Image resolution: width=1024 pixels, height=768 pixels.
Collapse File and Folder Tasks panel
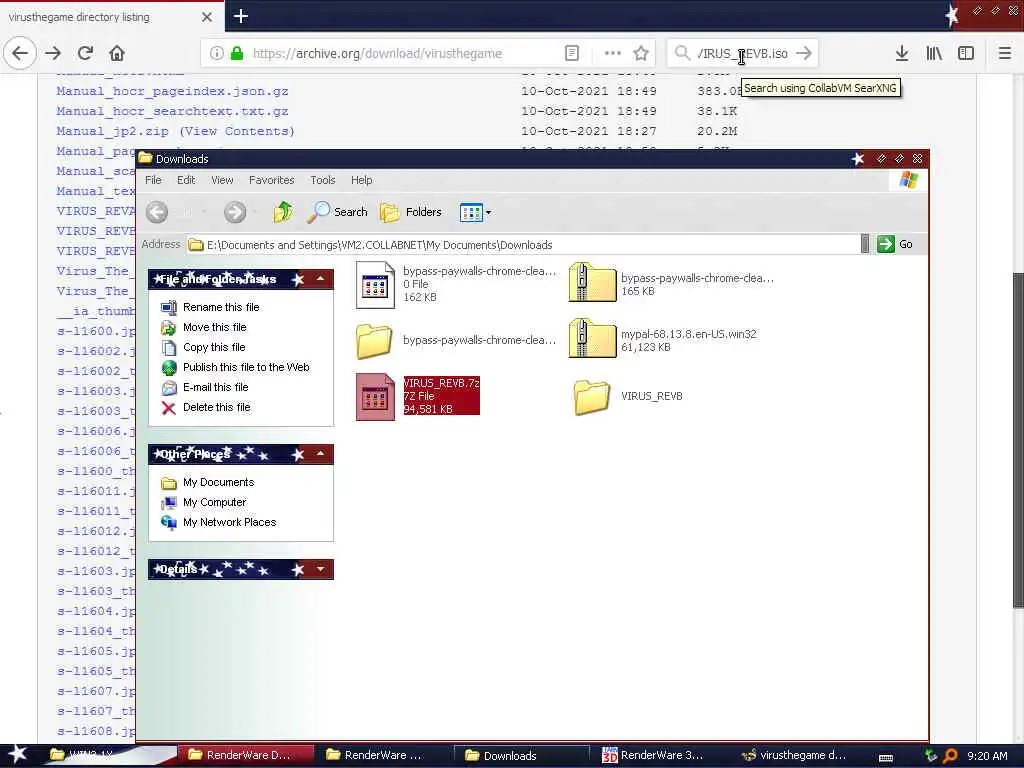[321, 279]
